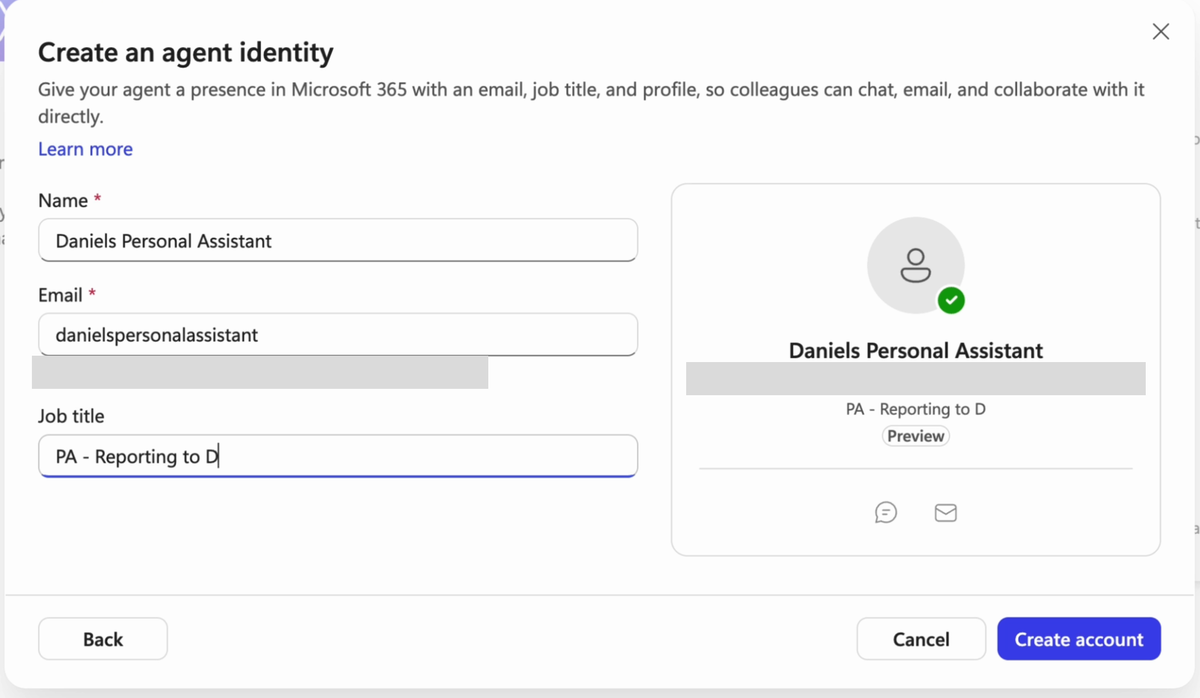Click the 'Email' field label
The width and height of the screenshot is (1200, 698).
pos(61,295)
